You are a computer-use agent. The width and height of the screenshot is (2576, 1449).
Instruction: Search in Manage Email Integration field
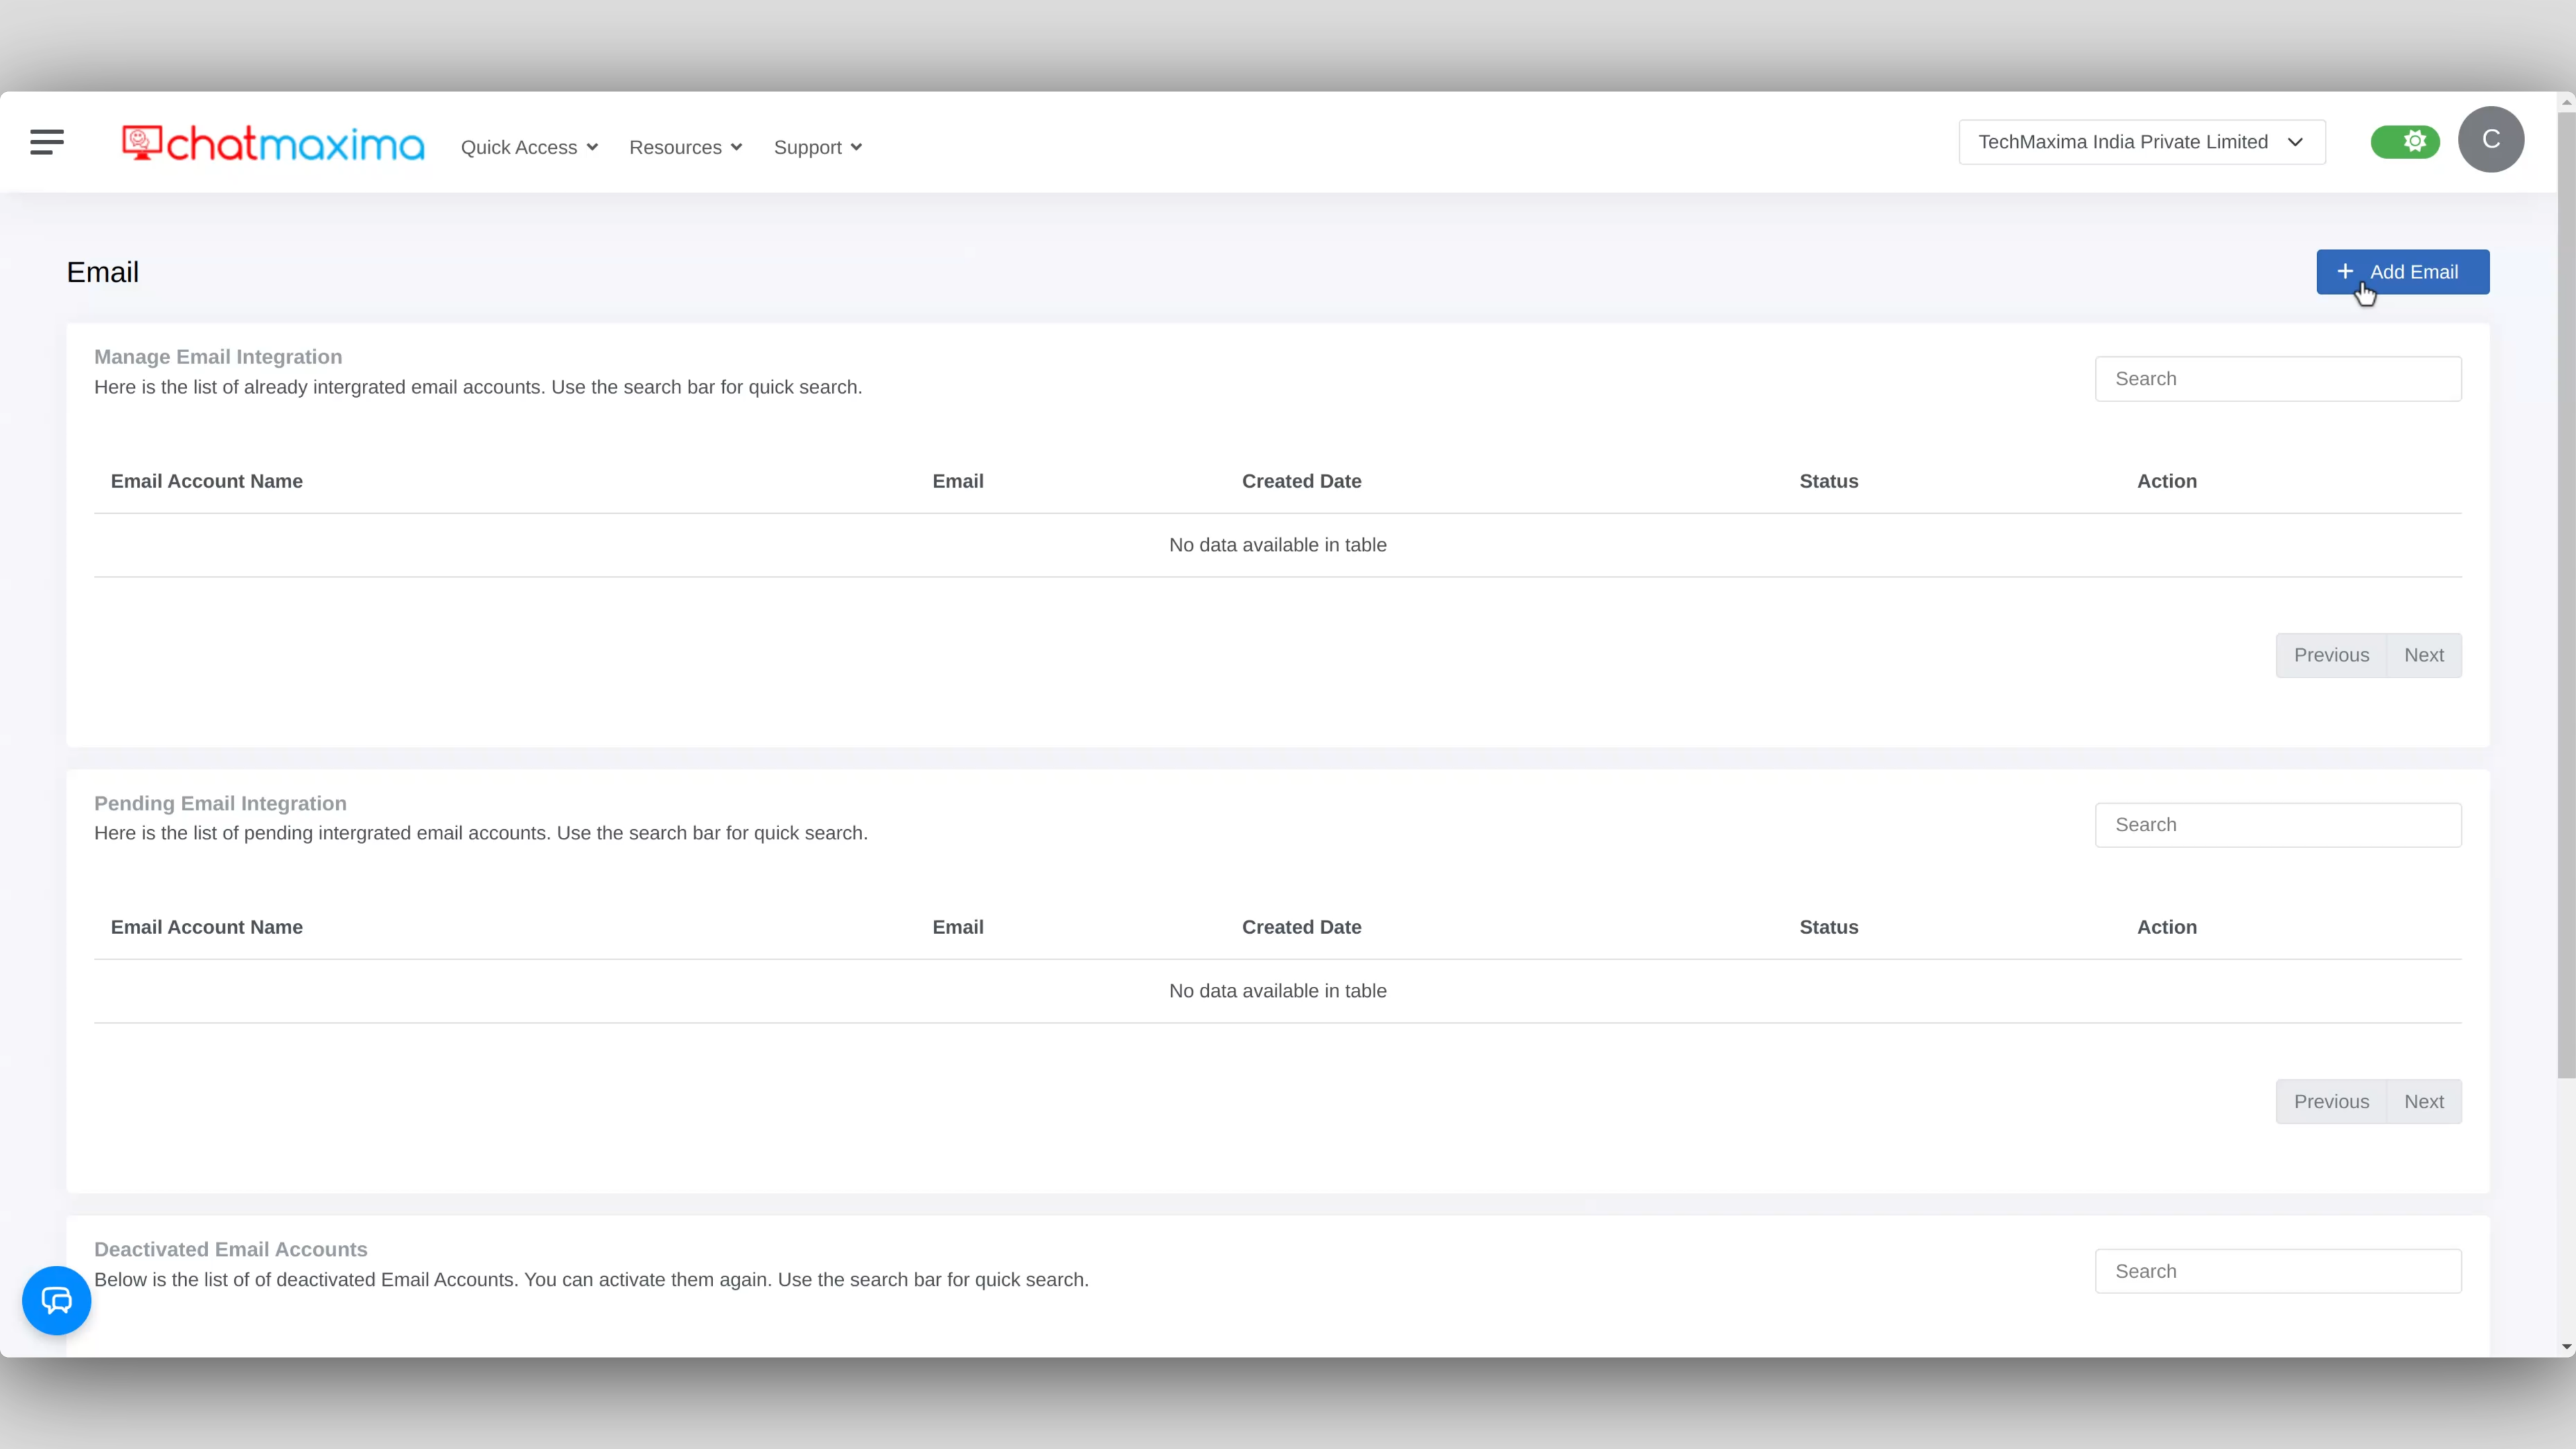pyautogui.click(x=2279, y=378)
